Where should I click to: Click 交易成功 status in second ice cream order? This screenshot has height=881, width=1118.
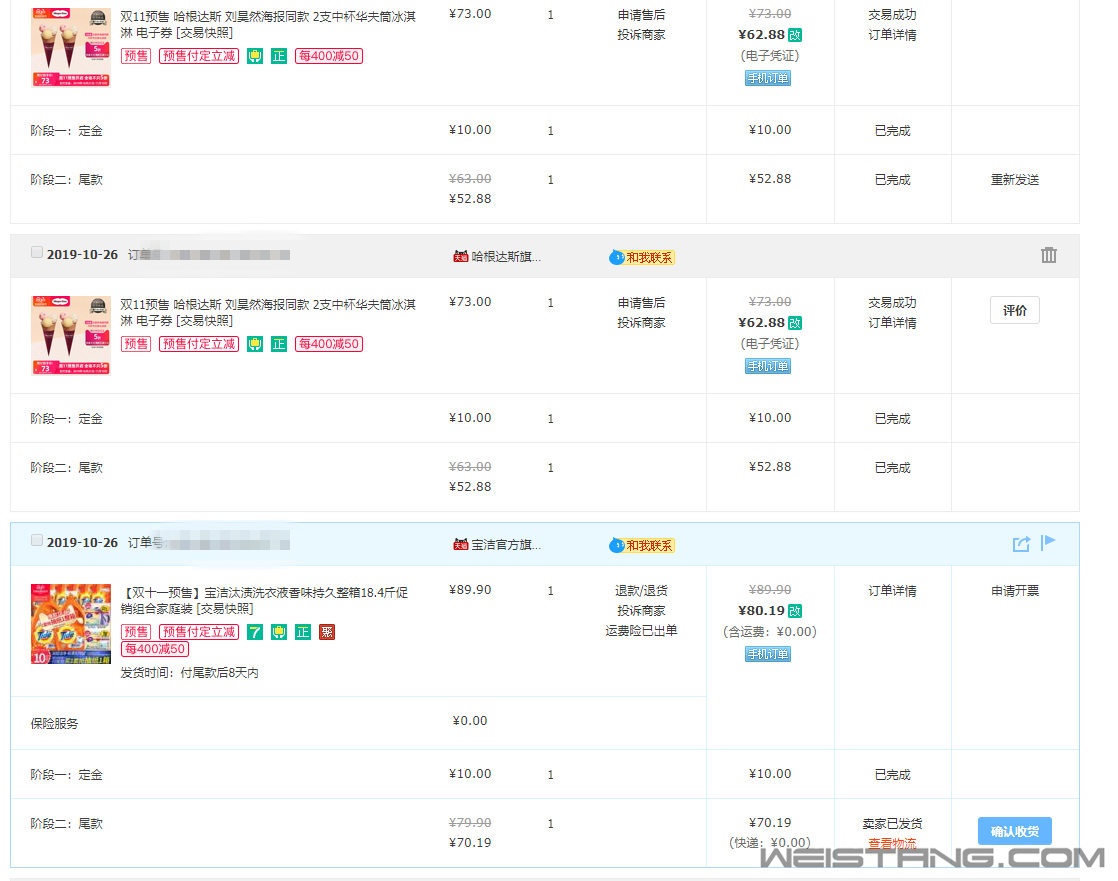point(892,303)
